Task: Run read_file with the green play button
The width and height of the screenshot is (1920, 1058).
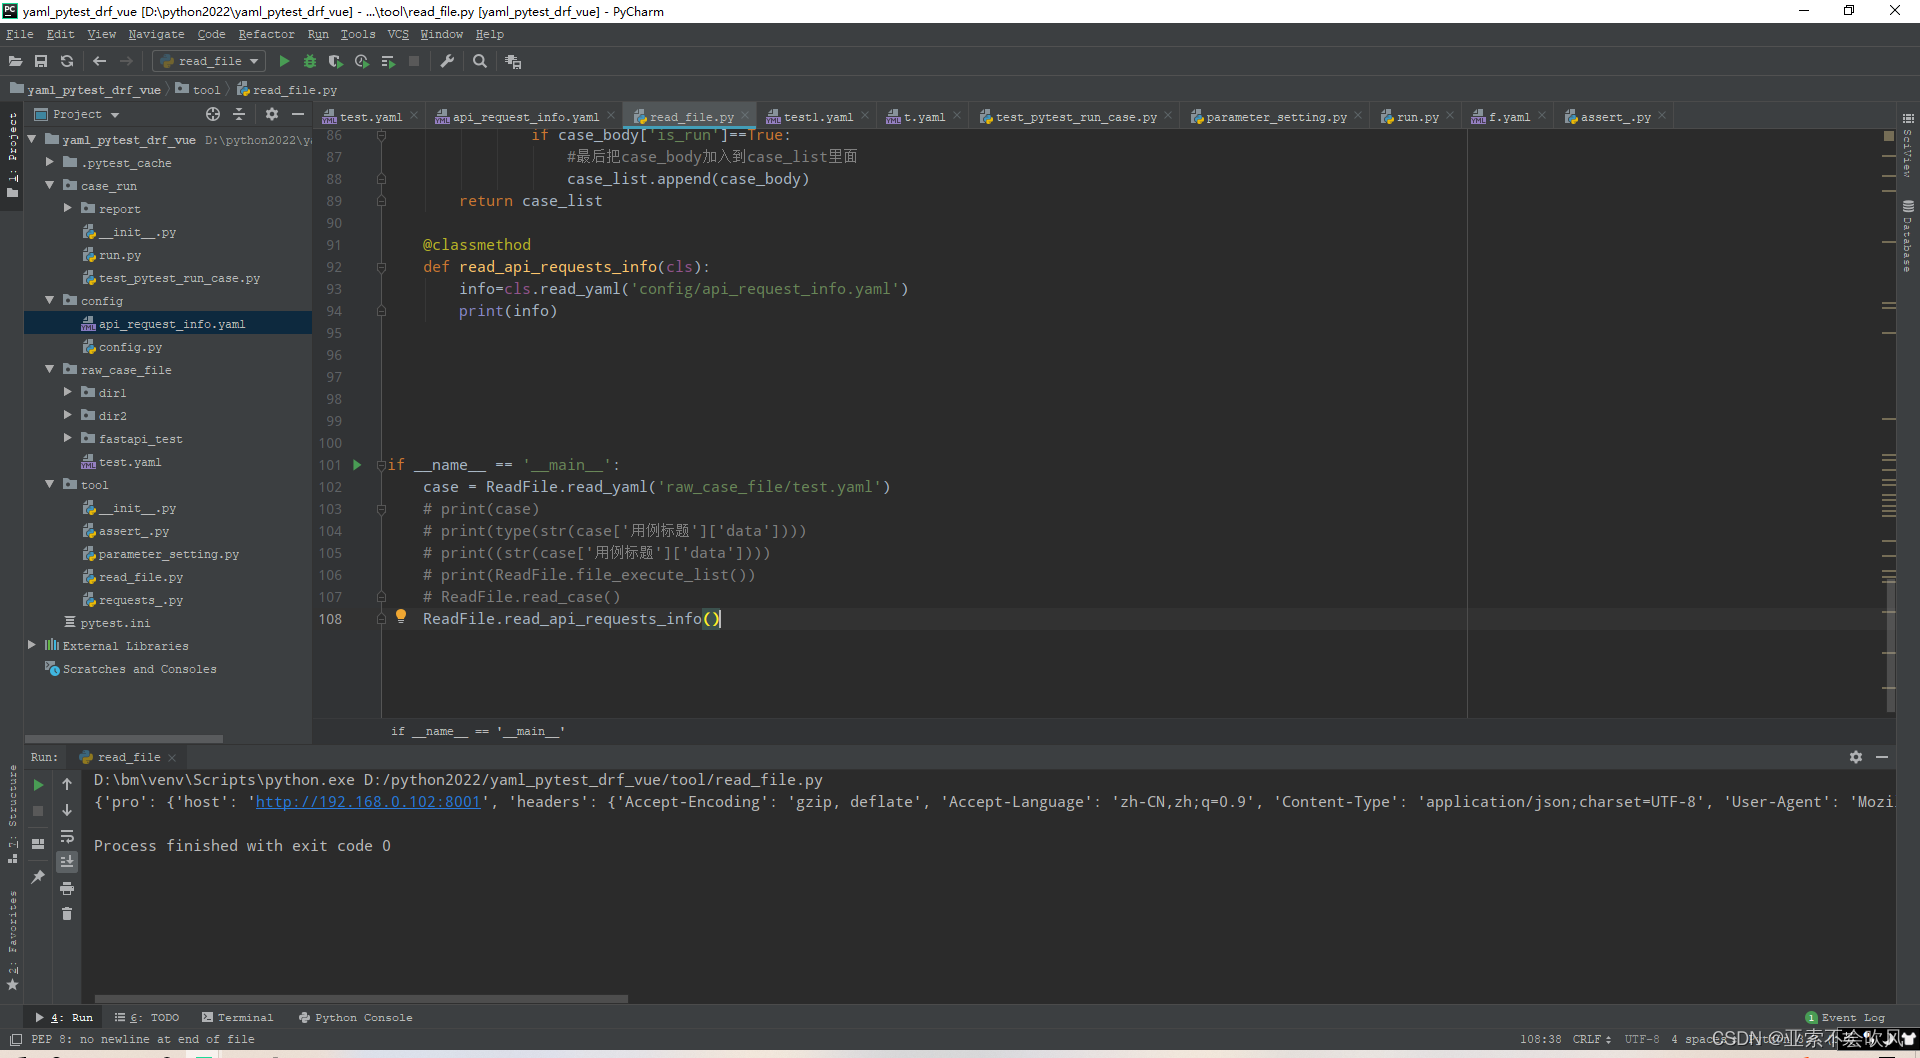Action: coord(284,61)
